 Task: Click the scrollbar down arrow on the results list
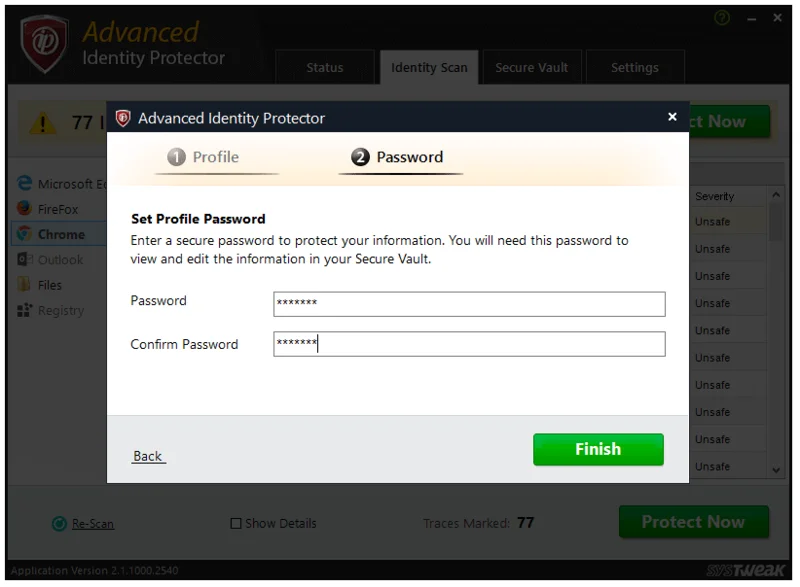coord(777,468)
